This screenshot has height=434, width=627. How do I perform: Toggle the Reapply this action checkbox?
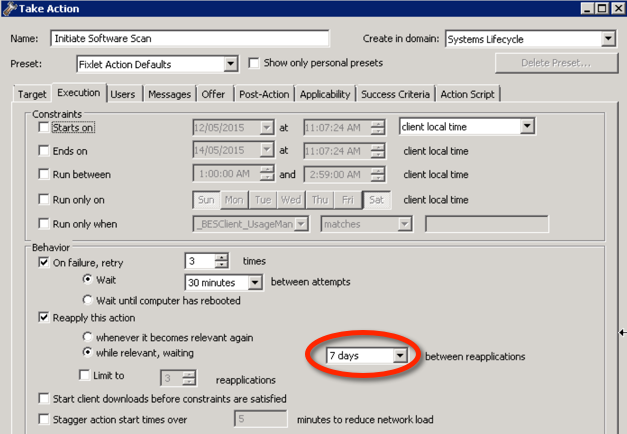click(x=43, y=317)
